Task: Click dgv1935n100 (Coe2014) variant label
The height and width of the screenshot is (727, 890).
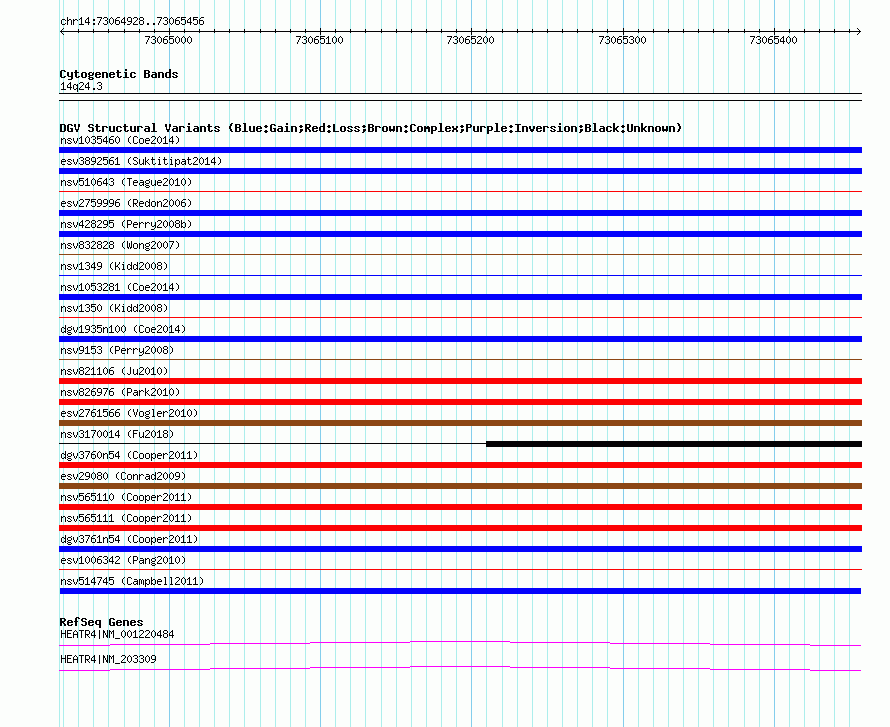Action: [123, 329]
